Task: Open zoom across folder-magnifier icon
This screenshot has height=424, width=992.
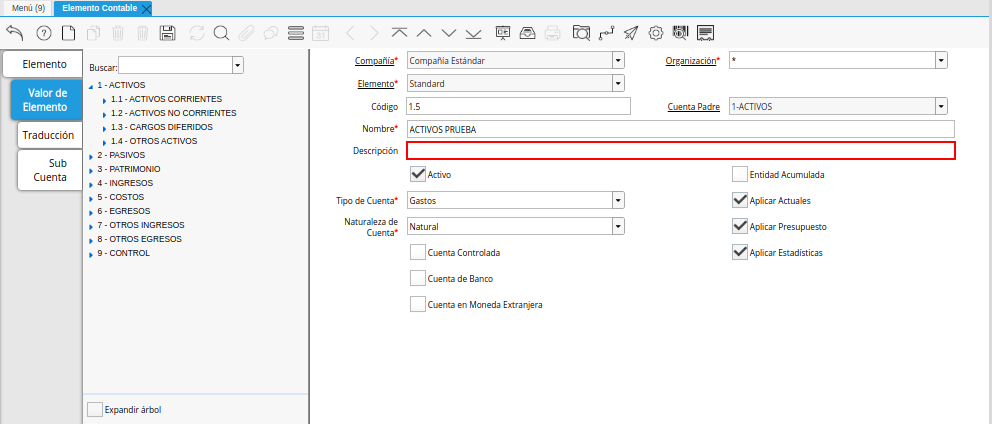Action: tap(581, 33)
